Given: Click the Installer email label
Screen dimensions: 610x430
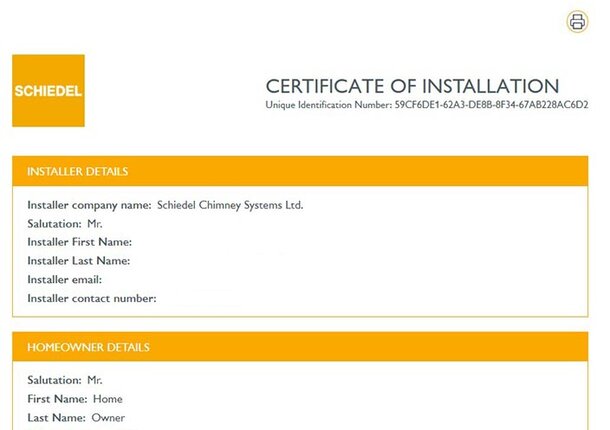Looking at the screenshot, I should tap(65, 279).
